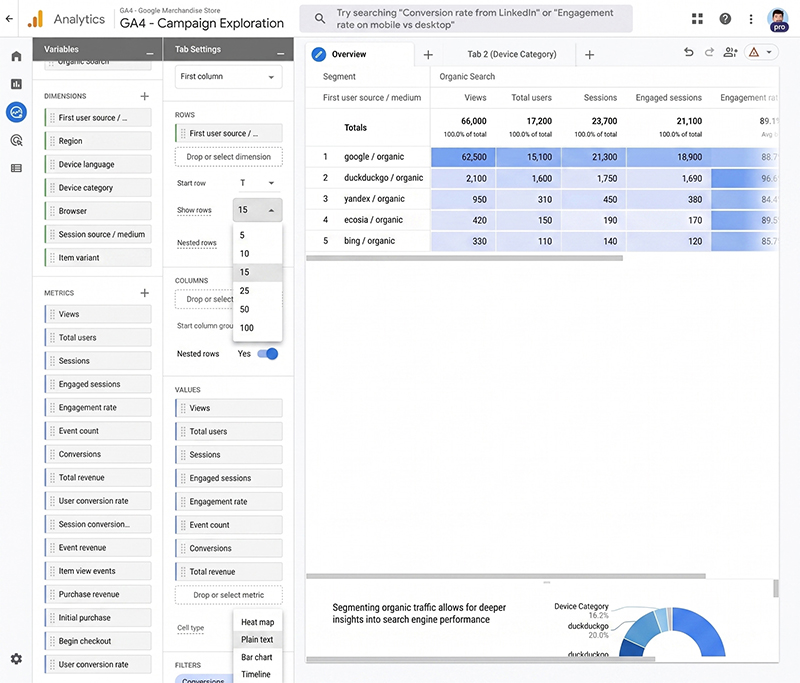800x683 pixels.
Task: Click the Undo arrow icon
Action: point(689,50)
